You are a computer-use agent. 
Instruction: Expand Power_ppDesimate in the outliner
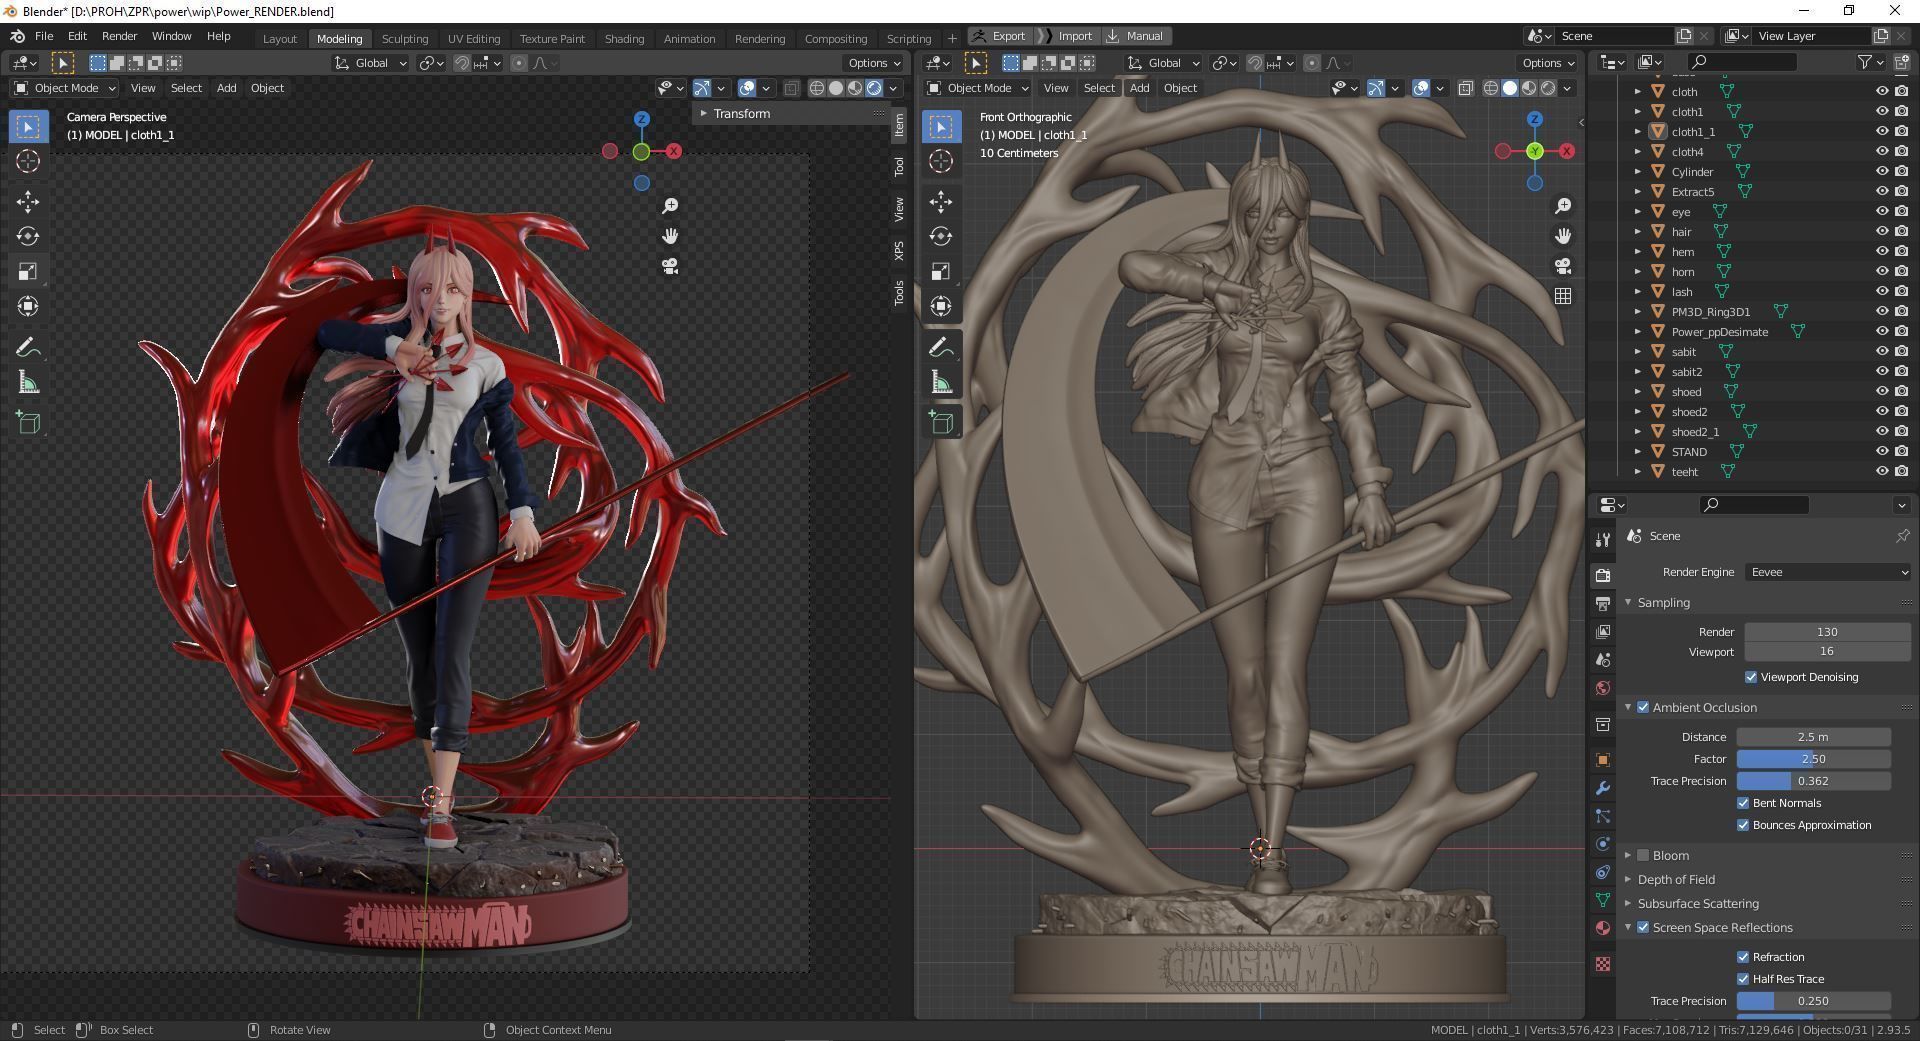(x=1637, y=331)
